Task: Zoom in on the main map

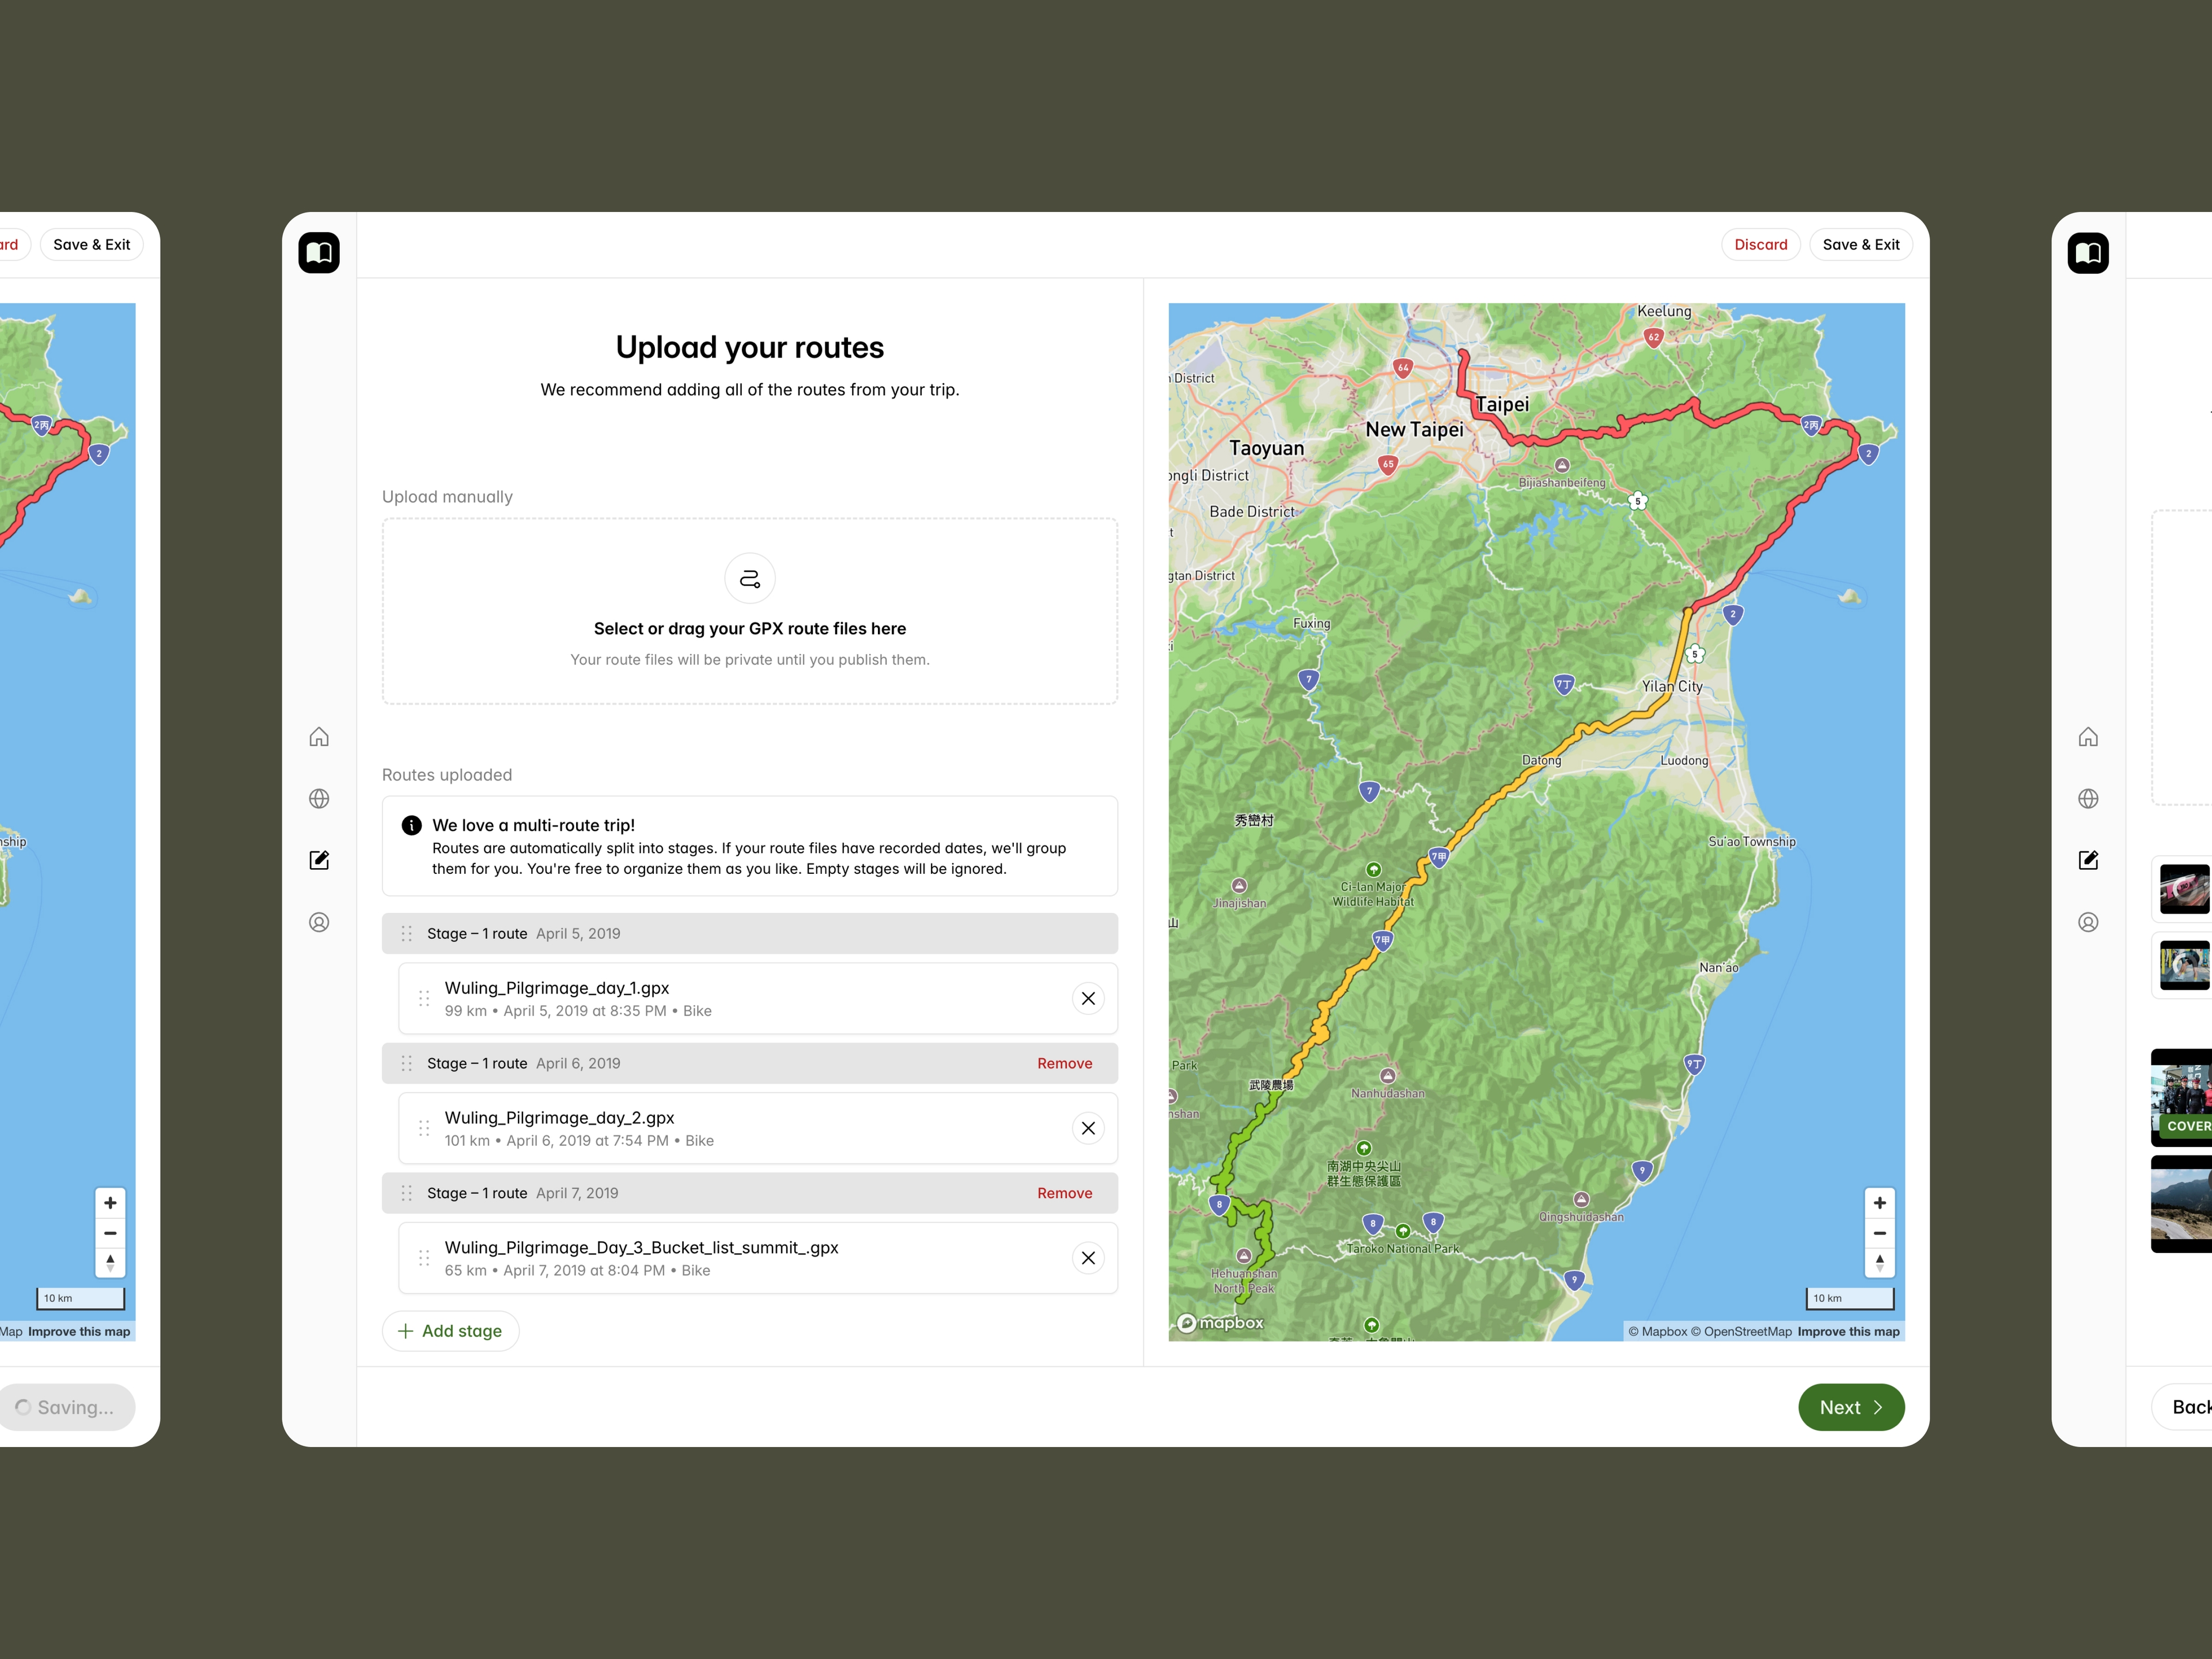Action: coord(1879,1203)
